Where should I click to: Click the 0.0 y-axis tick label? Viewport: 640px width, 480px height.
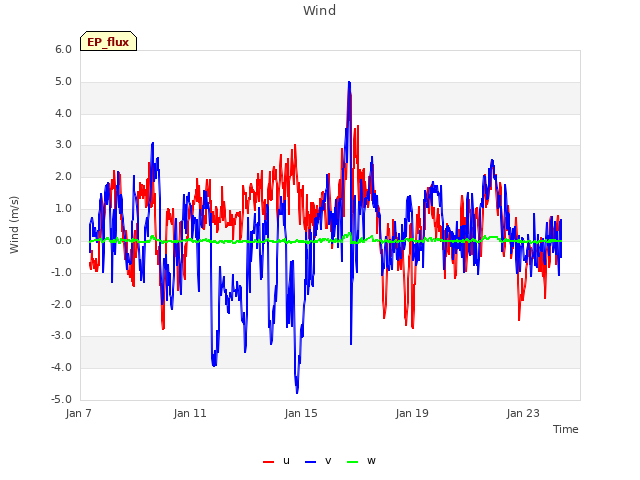(63, 240)
